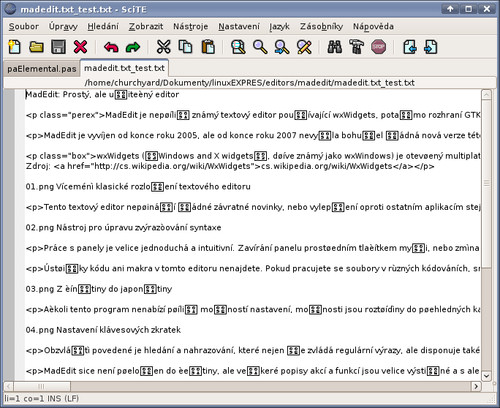The width and height of the screenshot is (500, 408).
Task: Open the Nástroje menu
Action: [191, 26]
